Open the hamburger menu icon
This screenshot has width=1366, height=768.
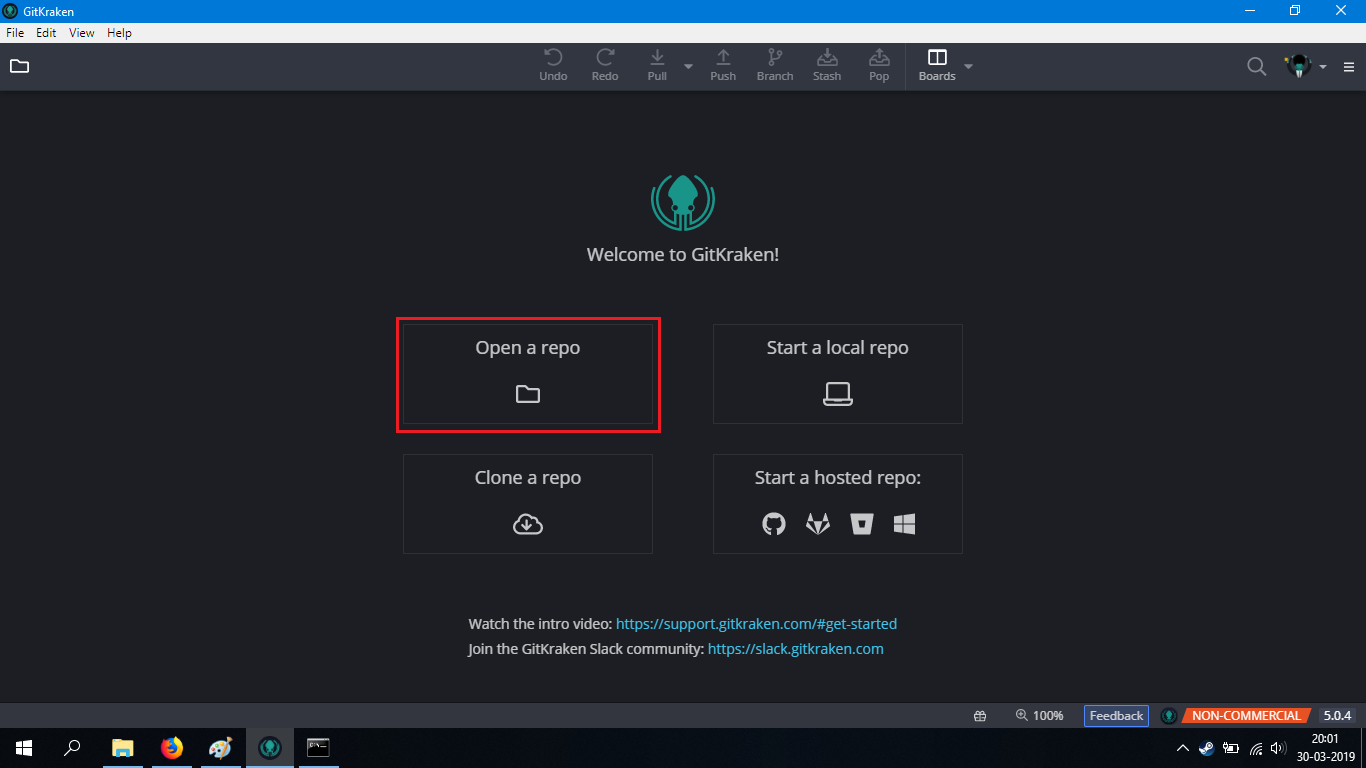coord(1349,67)
